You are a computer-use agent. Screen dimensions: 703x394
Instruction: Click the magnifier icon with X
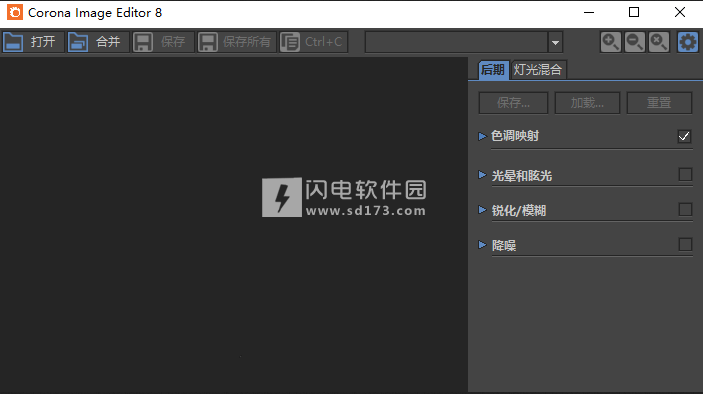659,42
